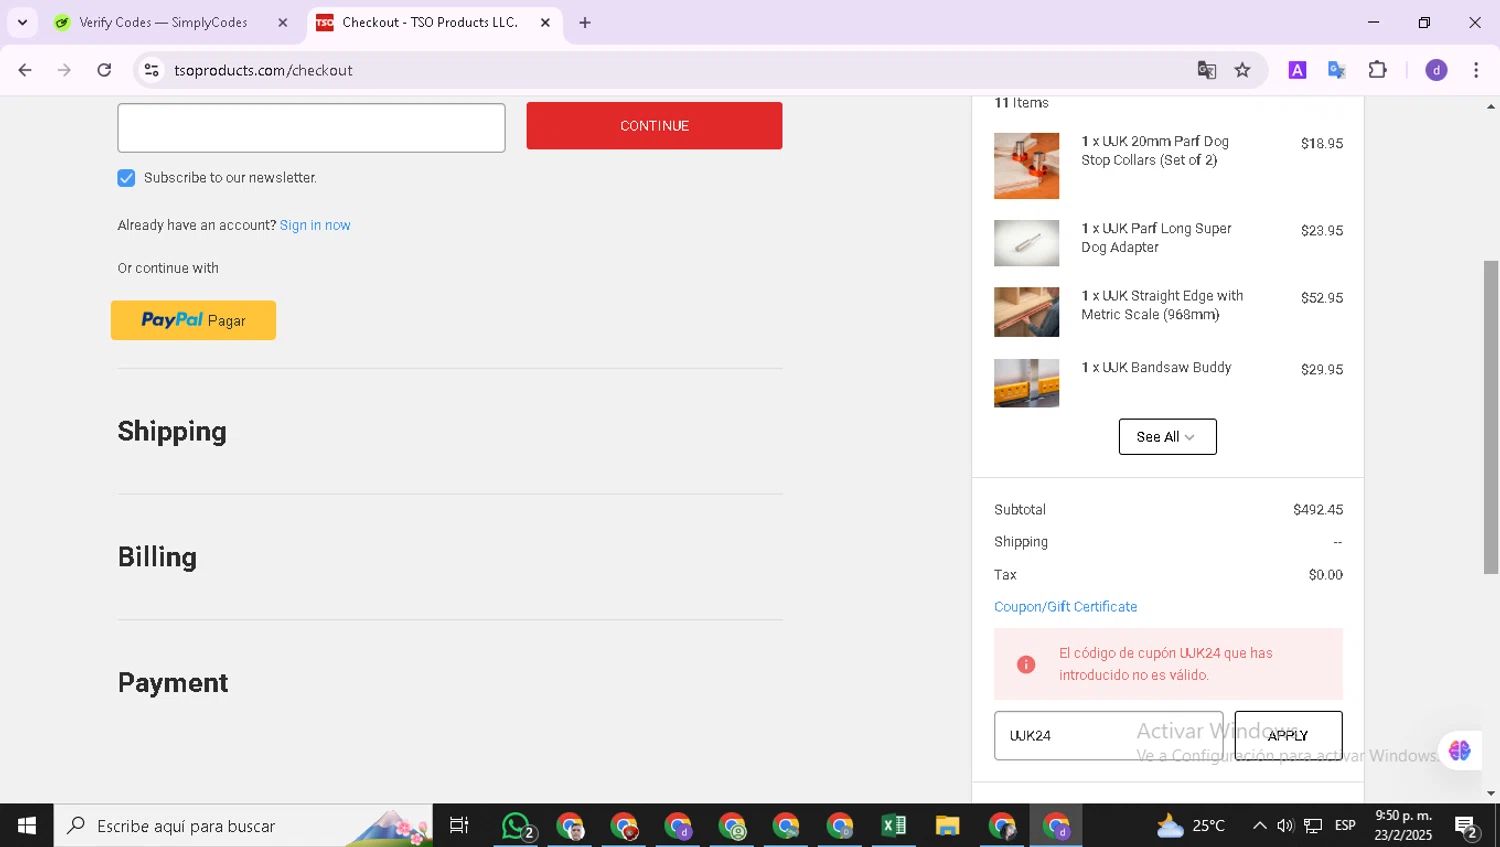Click the $18.95 price text
This screenshot has height=847, width=1500.
tap(1322, 144)
